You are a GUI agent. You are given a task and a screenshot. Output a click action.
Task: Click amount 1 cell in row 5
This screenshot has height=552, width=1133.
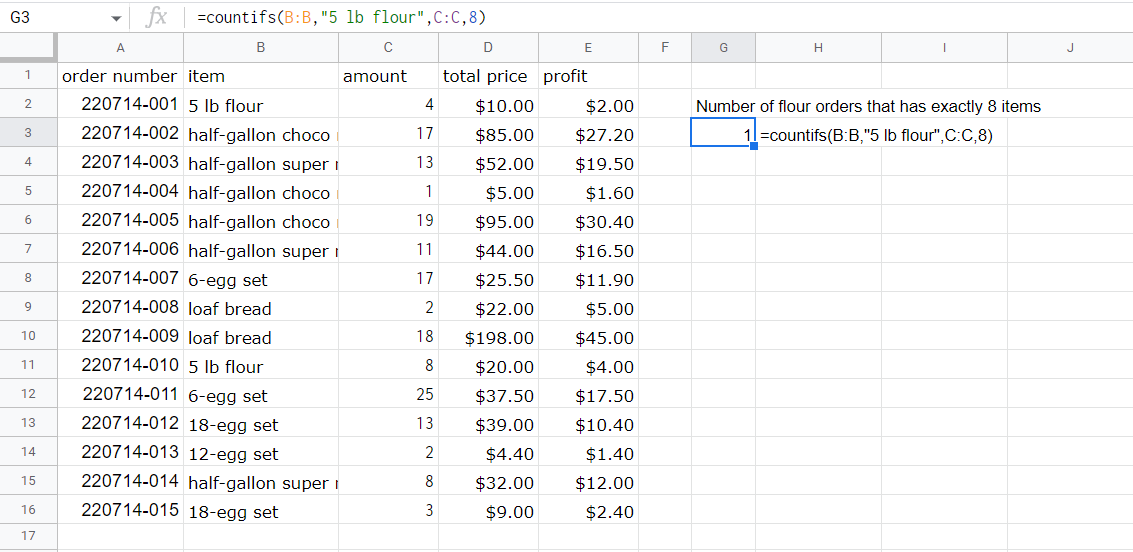tap(388, 191)
